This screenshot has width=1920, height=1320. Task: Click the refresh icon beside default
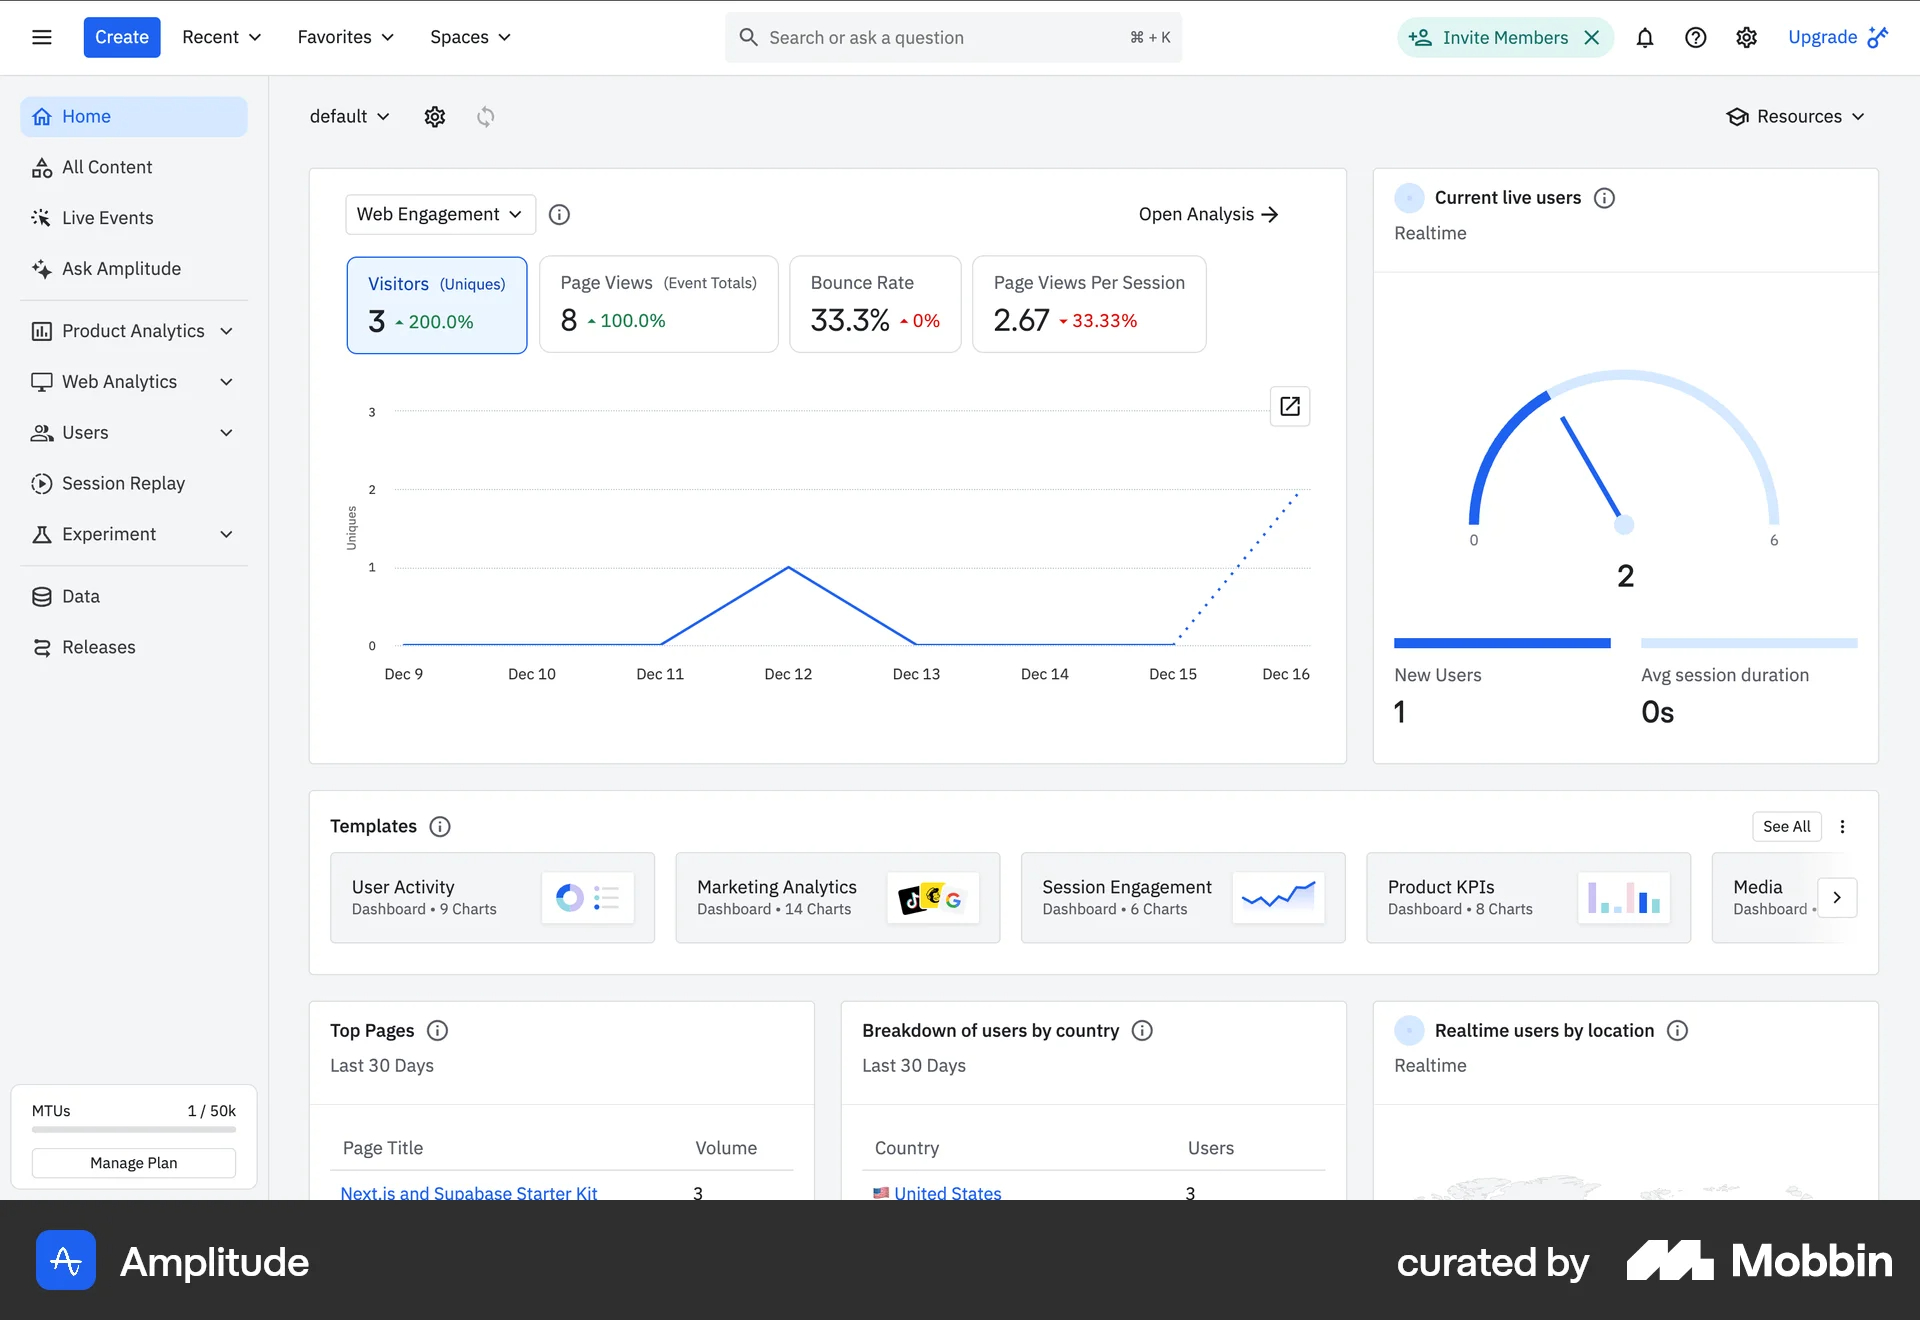tap(485, 117)
